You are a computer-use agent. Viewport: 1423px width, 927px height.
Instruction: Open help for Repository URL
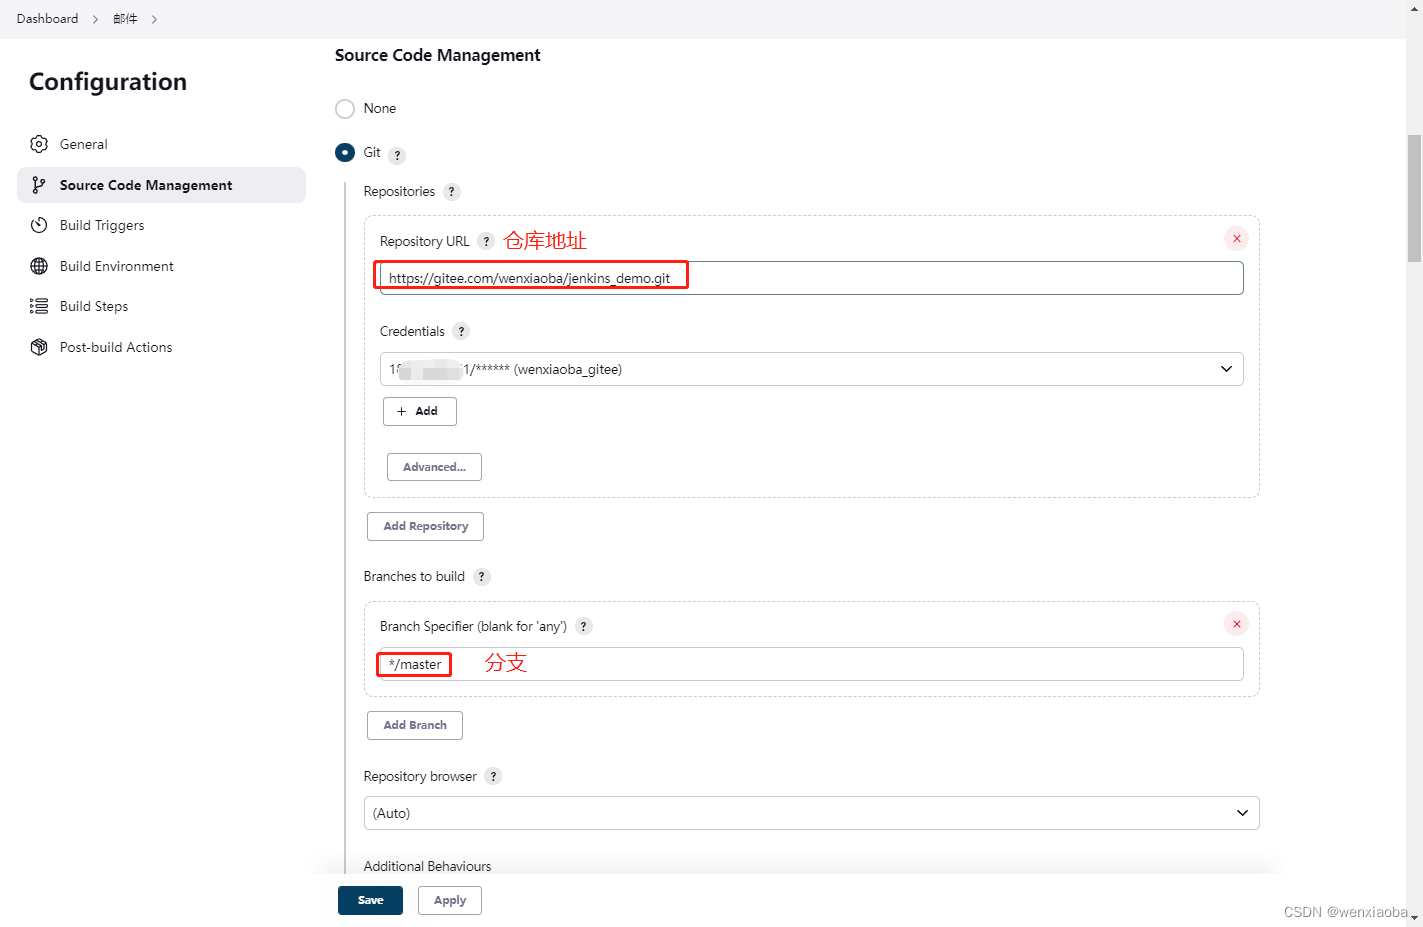(x=486, y=241)
